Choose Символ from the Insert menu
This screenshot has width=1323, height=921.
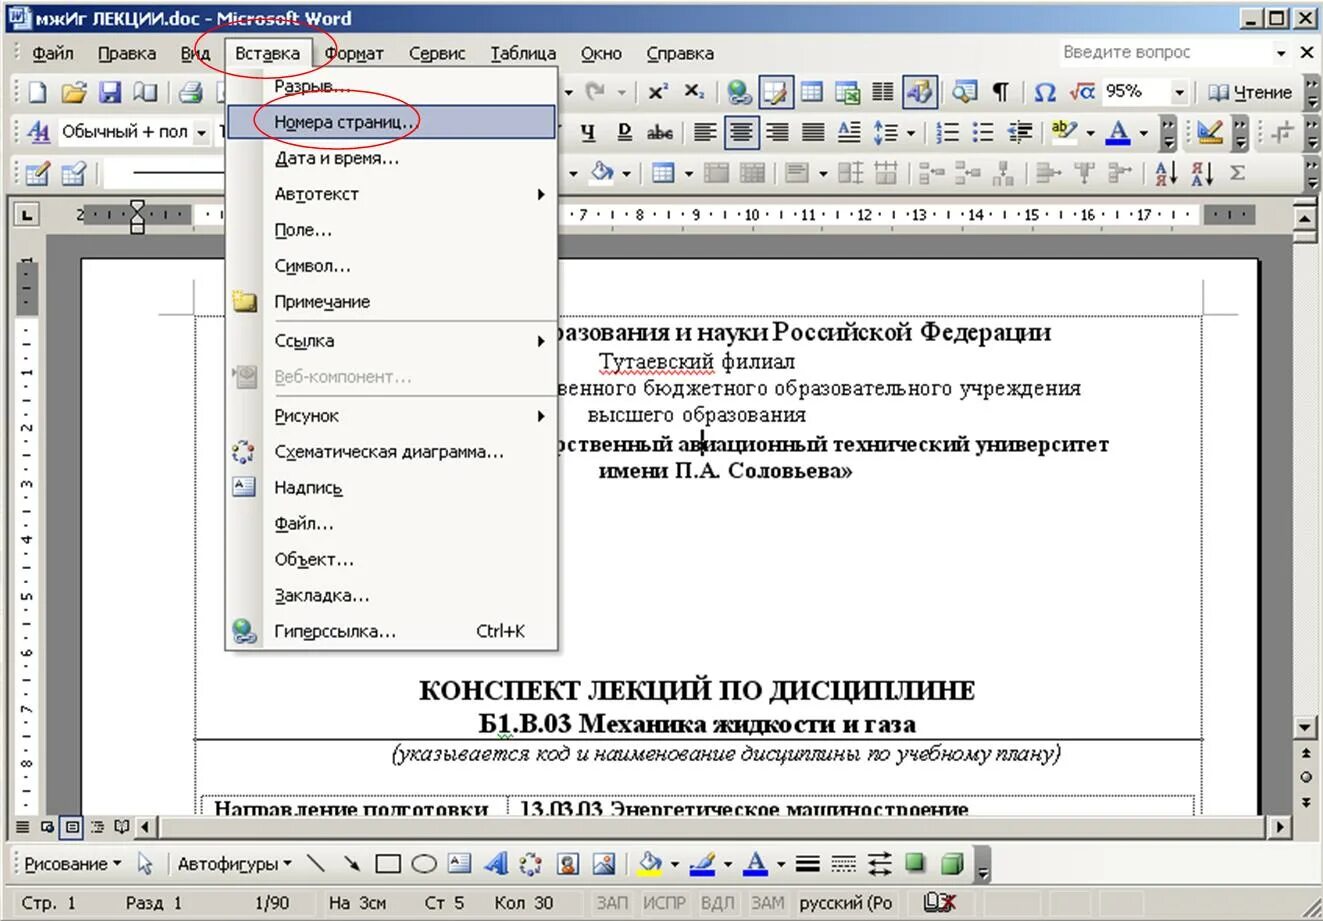pos(391,266)
